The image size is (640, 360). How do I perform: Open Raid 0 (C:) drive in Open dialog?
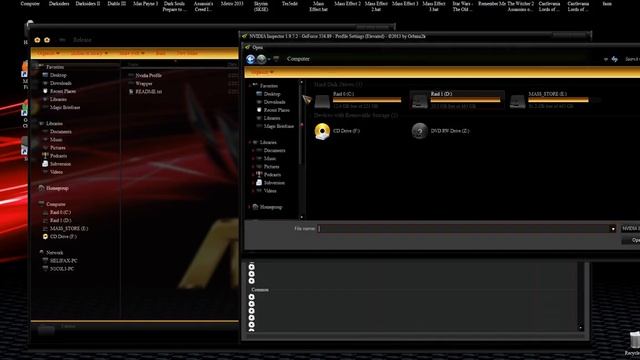[359, 100]
